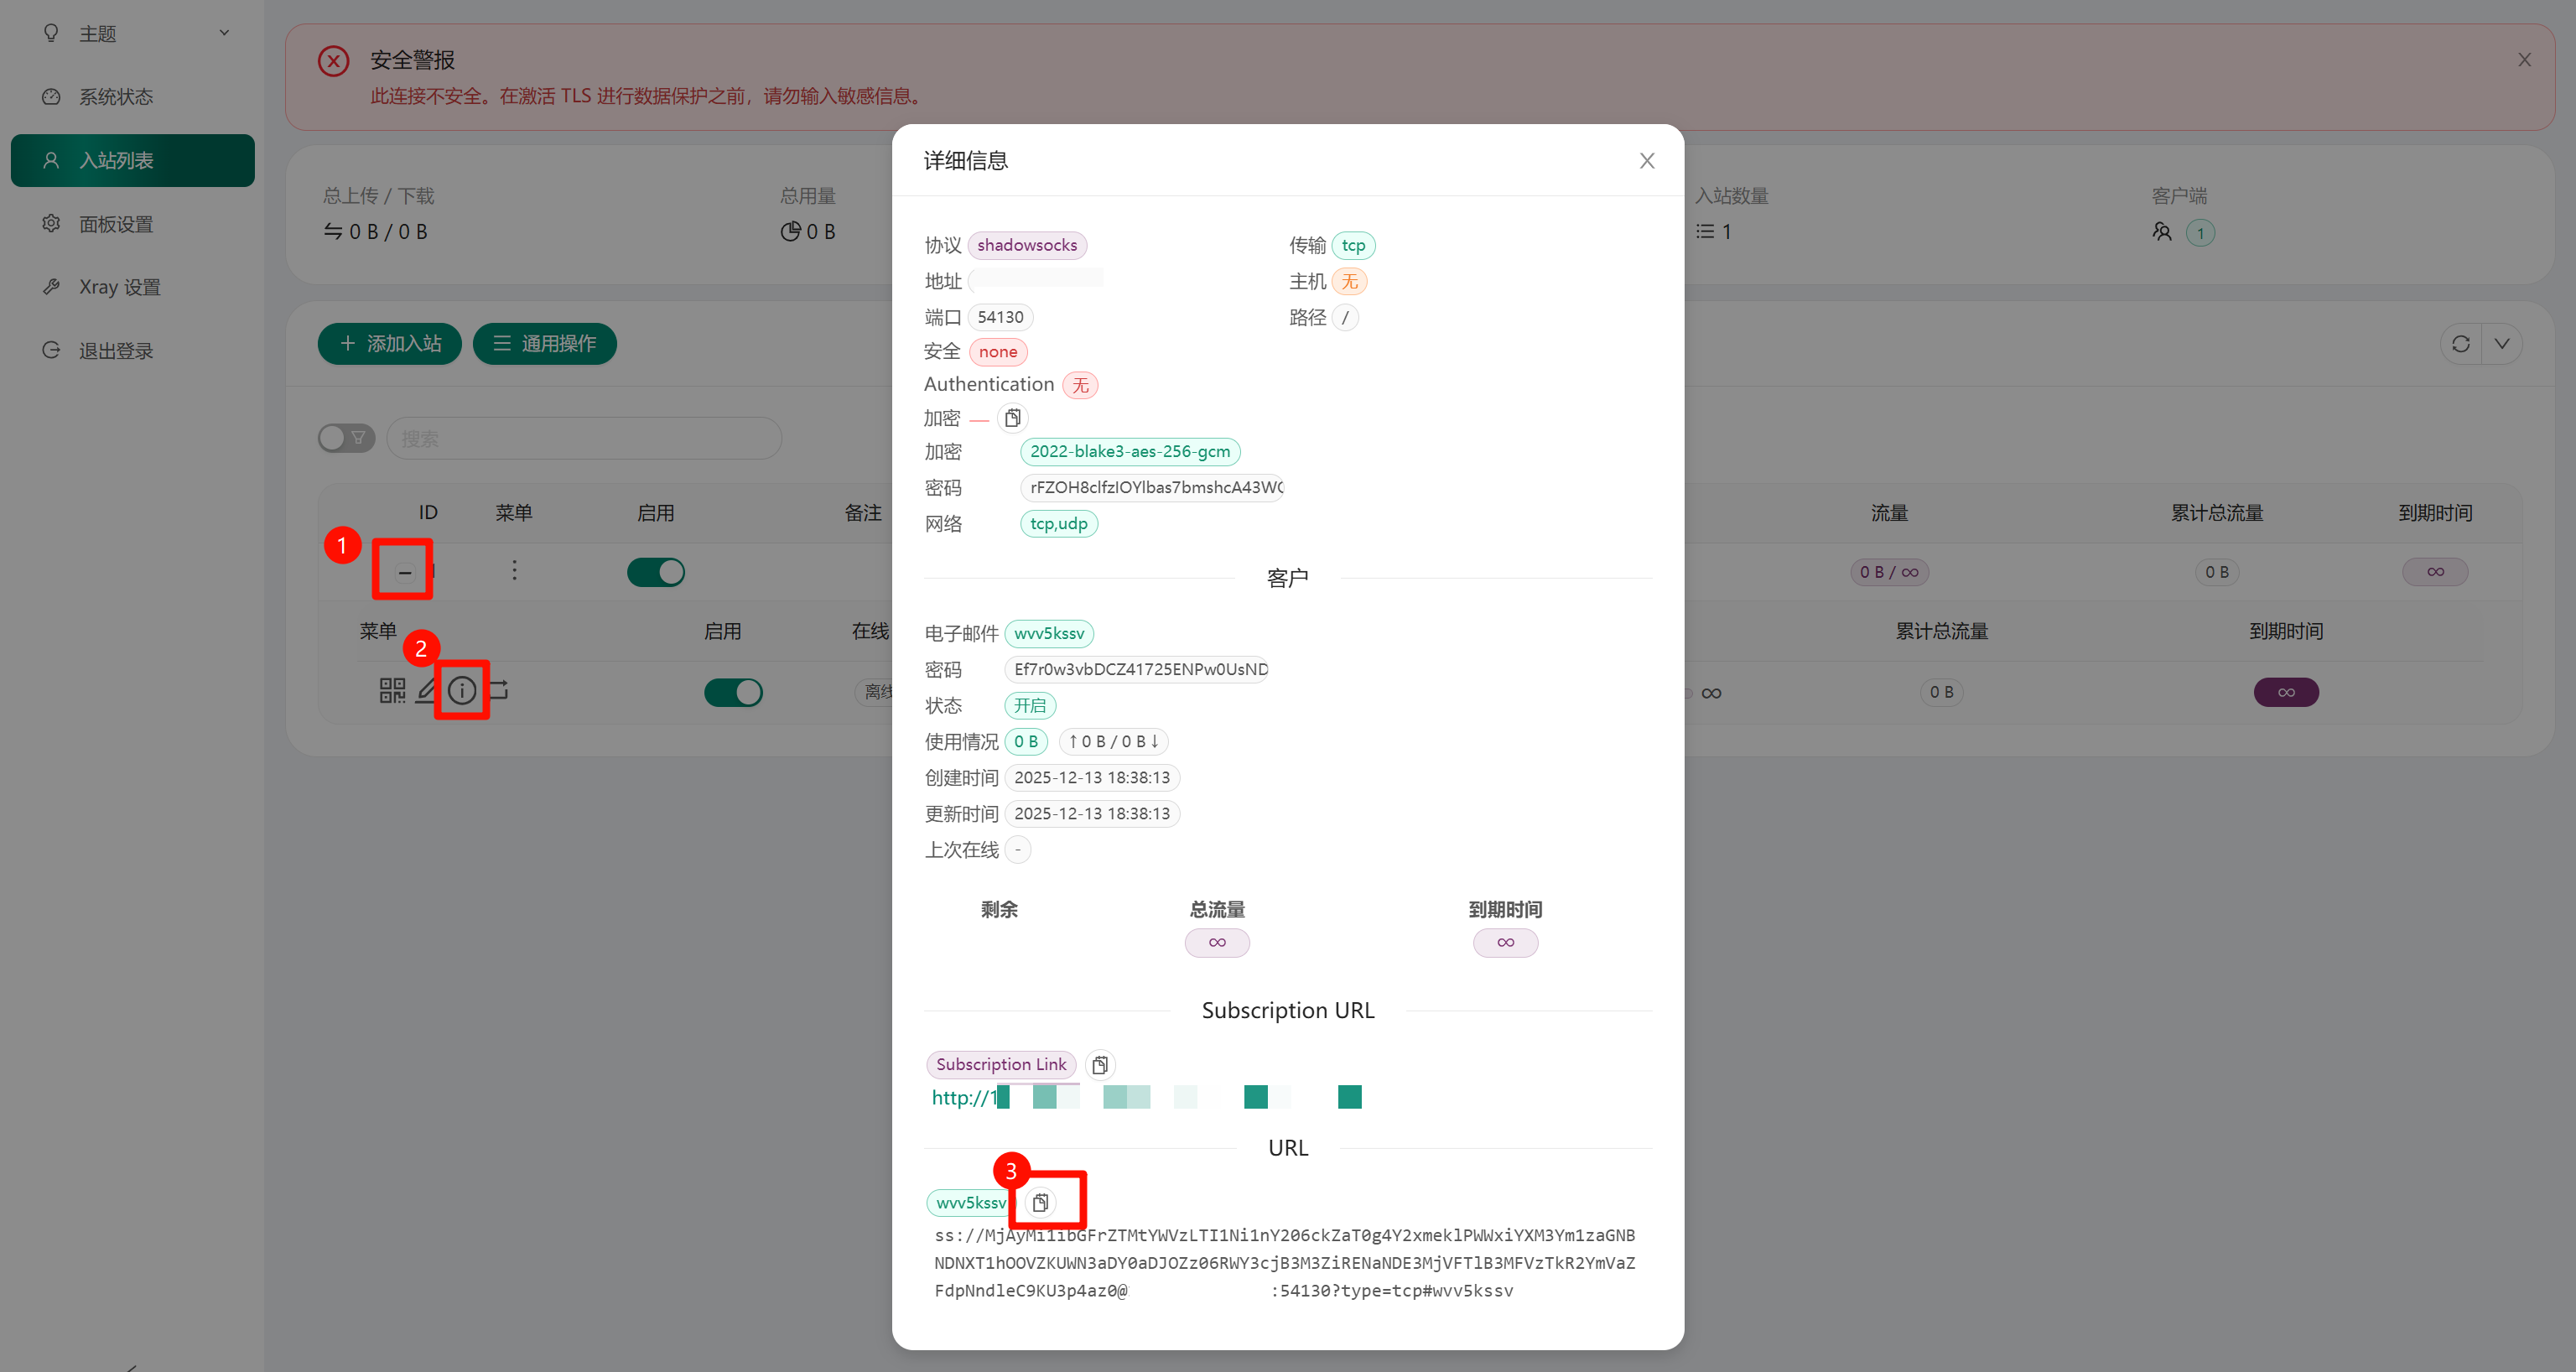Open client info details icon
Screen dimensions: 2576x1372
tap(461, 690)
